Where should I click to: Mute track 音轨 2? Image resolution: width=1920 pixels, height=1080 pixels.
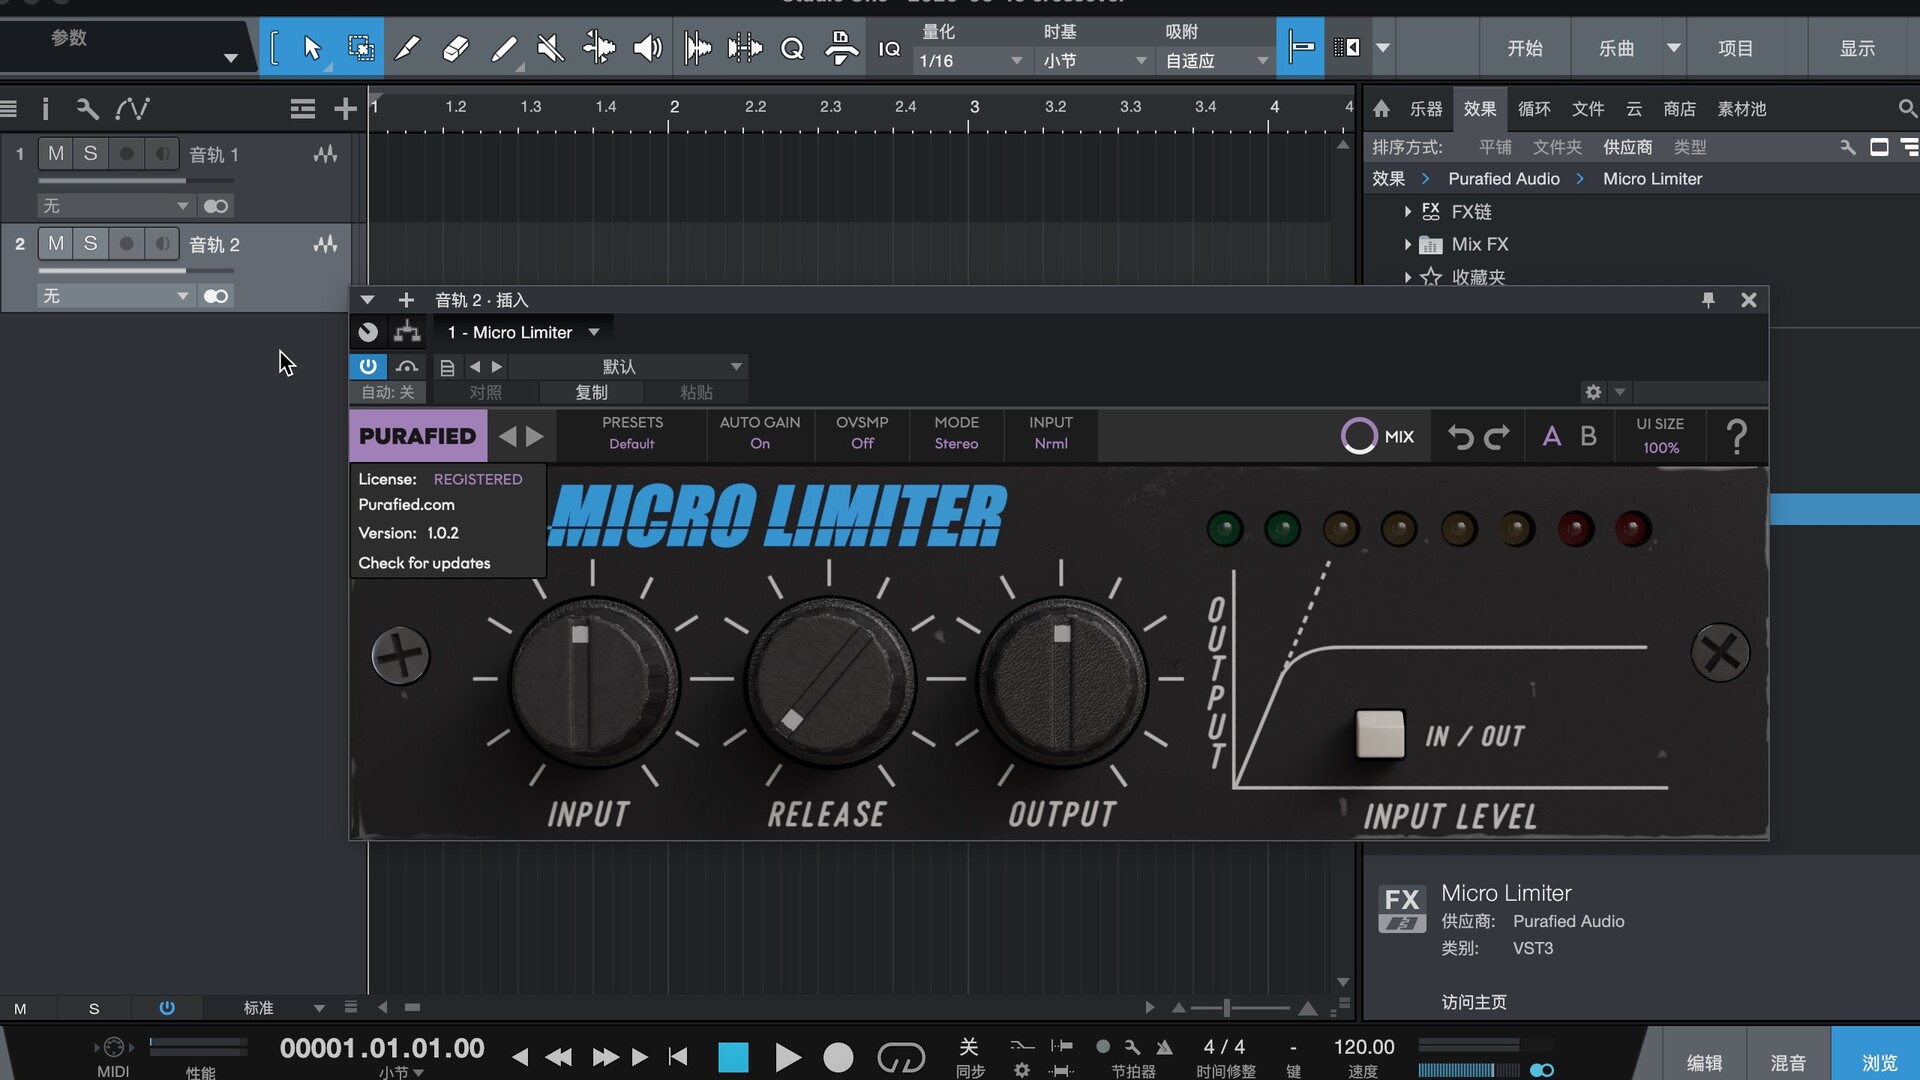coord(56,243)
